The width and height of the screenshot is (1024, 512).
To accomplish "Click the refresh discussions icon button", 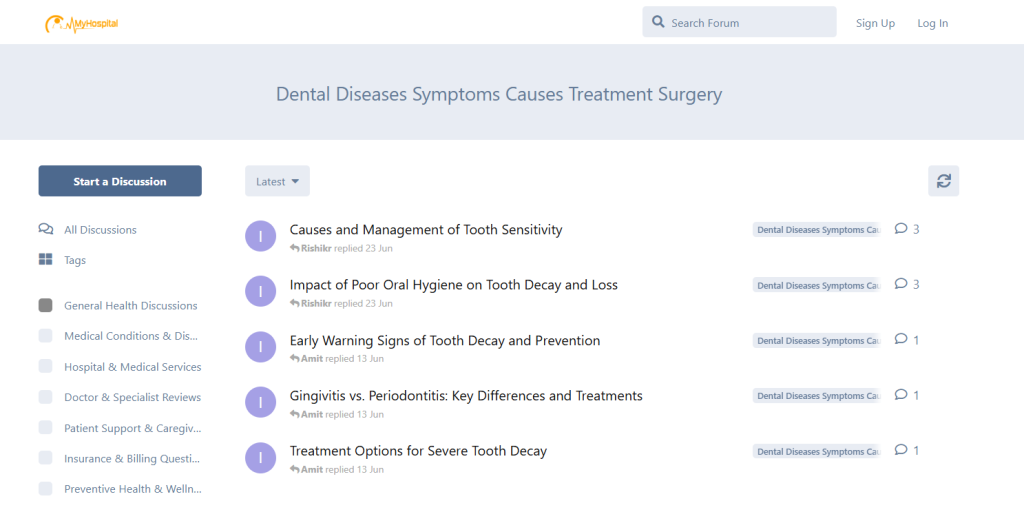I will [x=943, y=181].
